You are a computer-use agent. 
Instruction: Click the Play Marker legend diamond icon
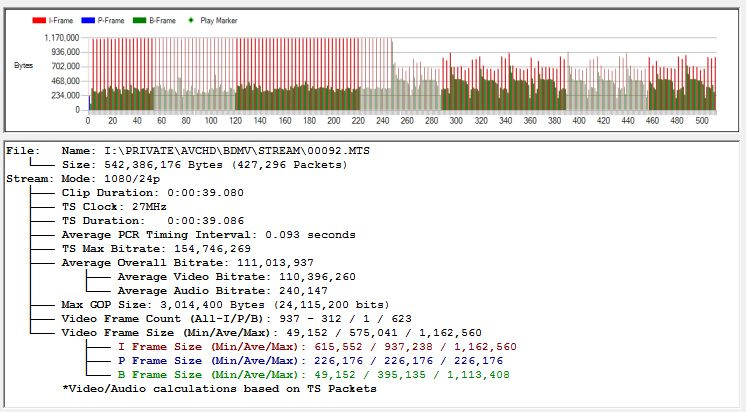click(x=191, y=20)
